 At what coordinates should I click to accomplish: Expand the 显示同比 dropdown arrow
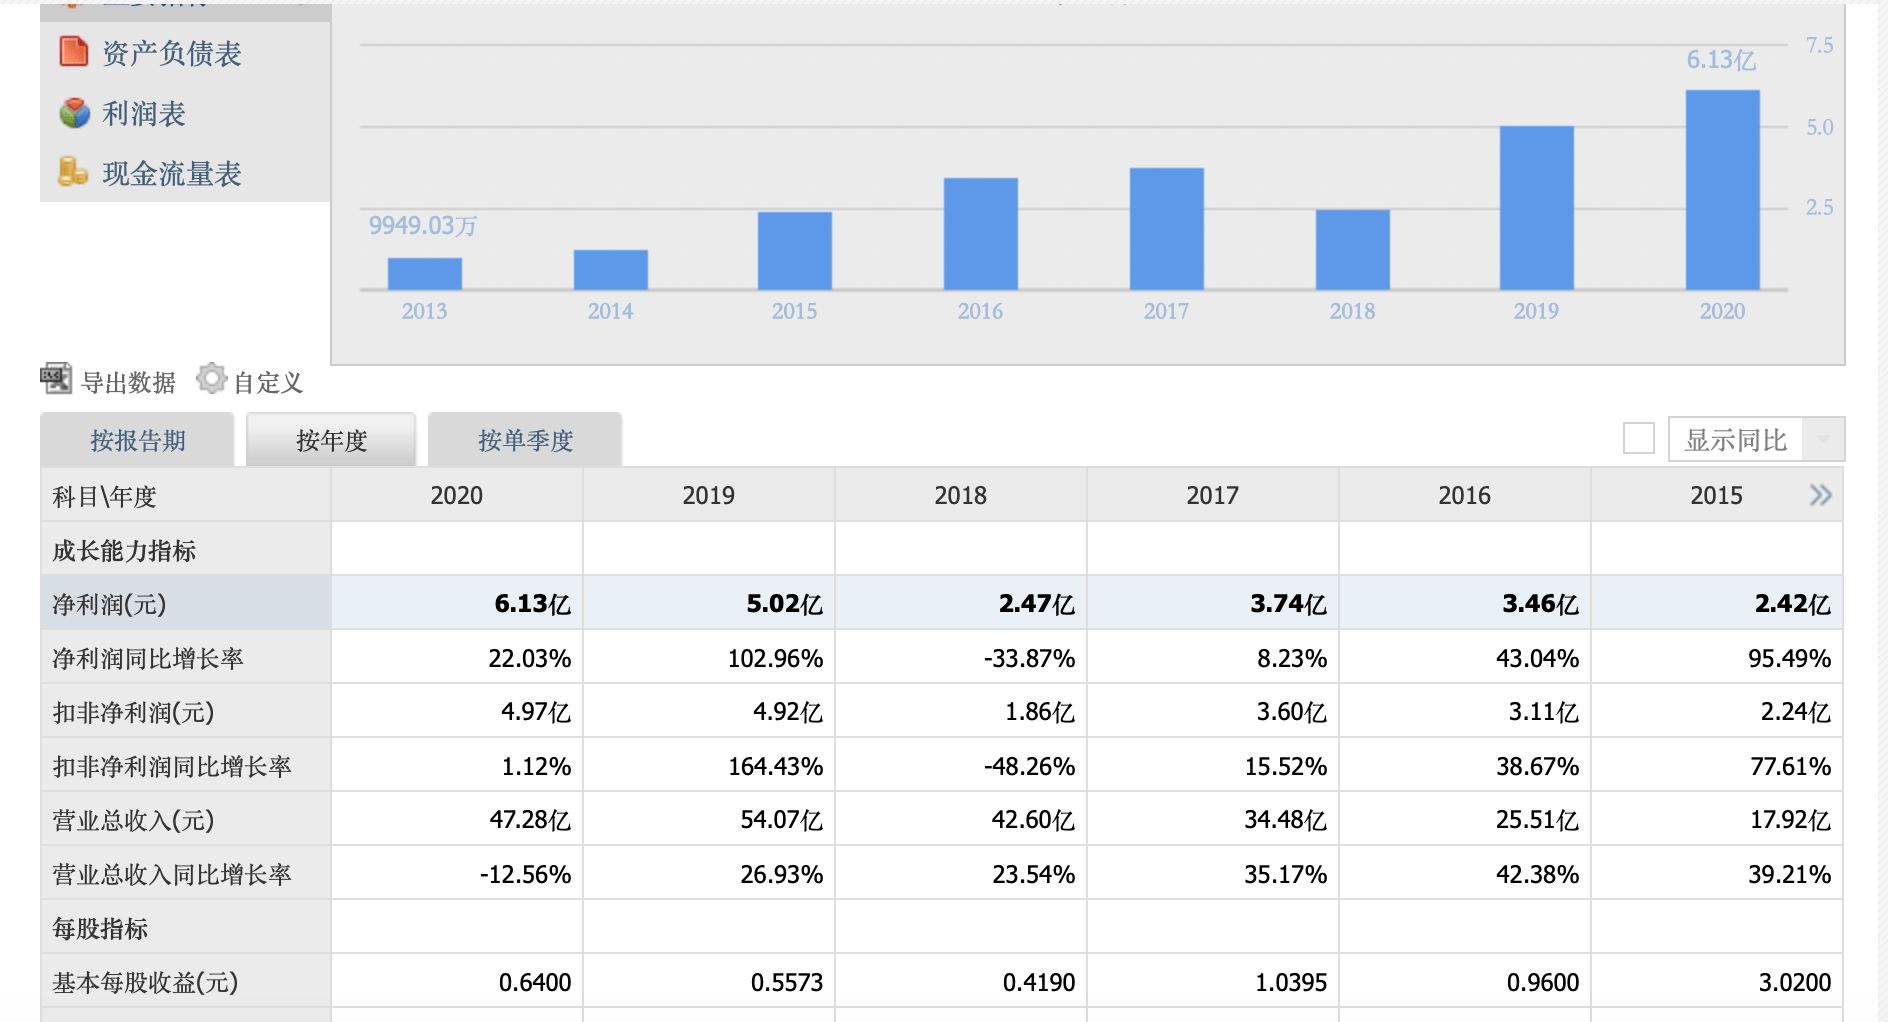pyautogui.click(x=1823, y=439)
